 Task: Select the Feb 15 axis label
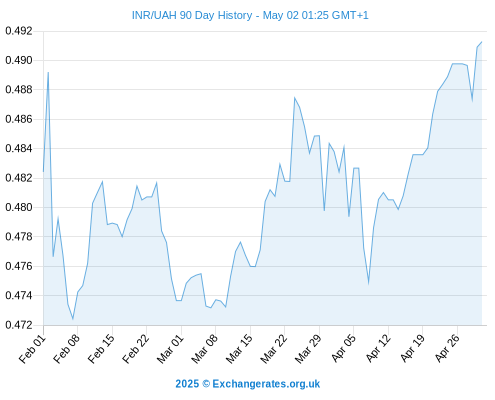click(101, 349)
